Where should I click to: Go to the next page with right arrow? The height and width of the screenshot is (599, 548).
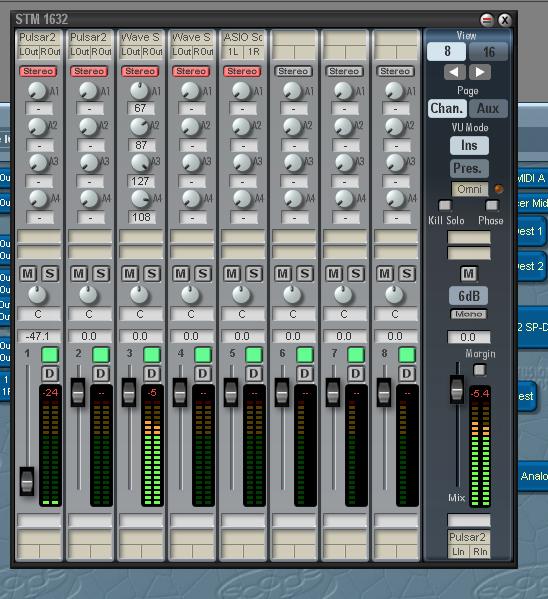click(480, 72)
